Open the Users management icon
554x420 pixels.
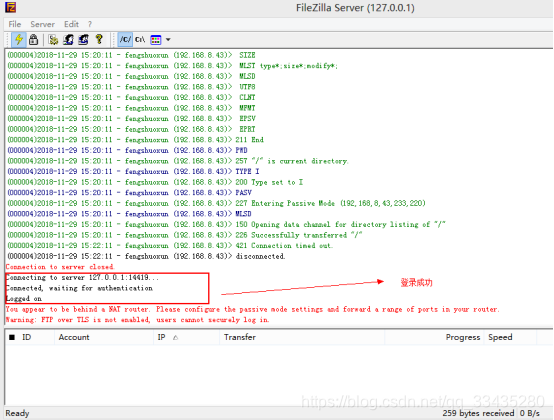[68, 39]
